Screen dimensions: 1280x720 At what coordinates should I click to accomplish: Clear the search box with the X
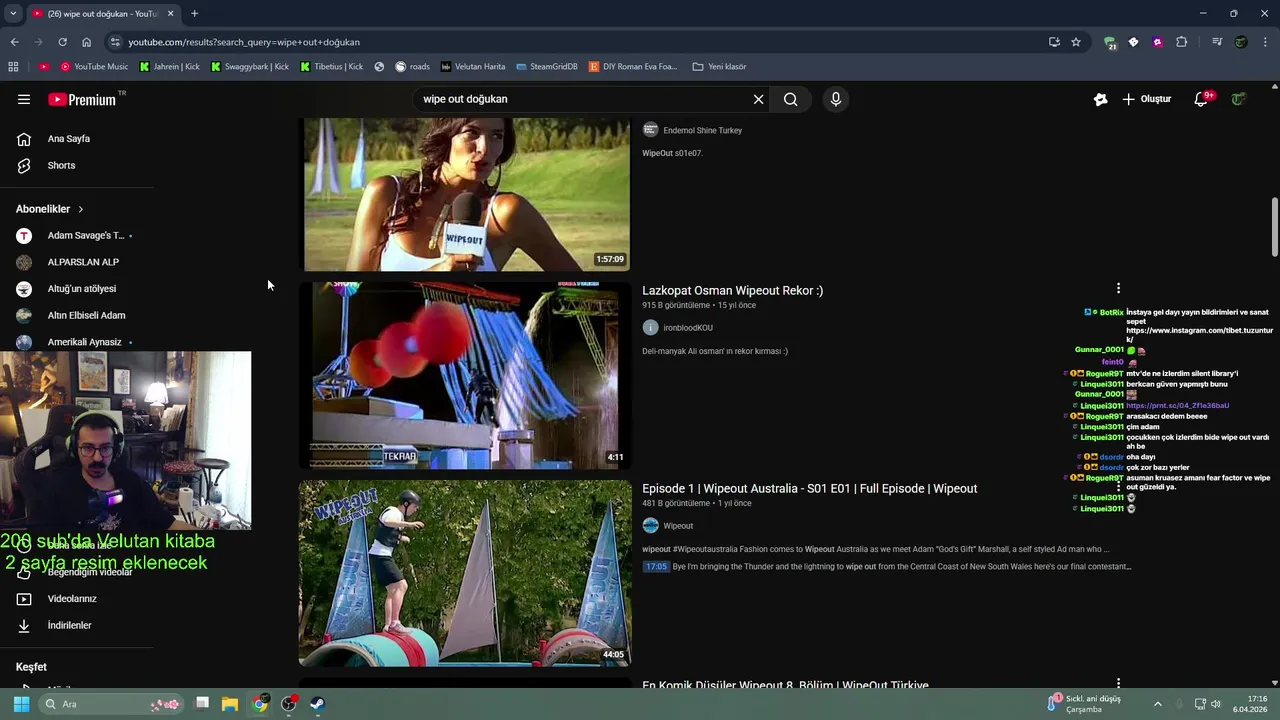pos(758,99)
